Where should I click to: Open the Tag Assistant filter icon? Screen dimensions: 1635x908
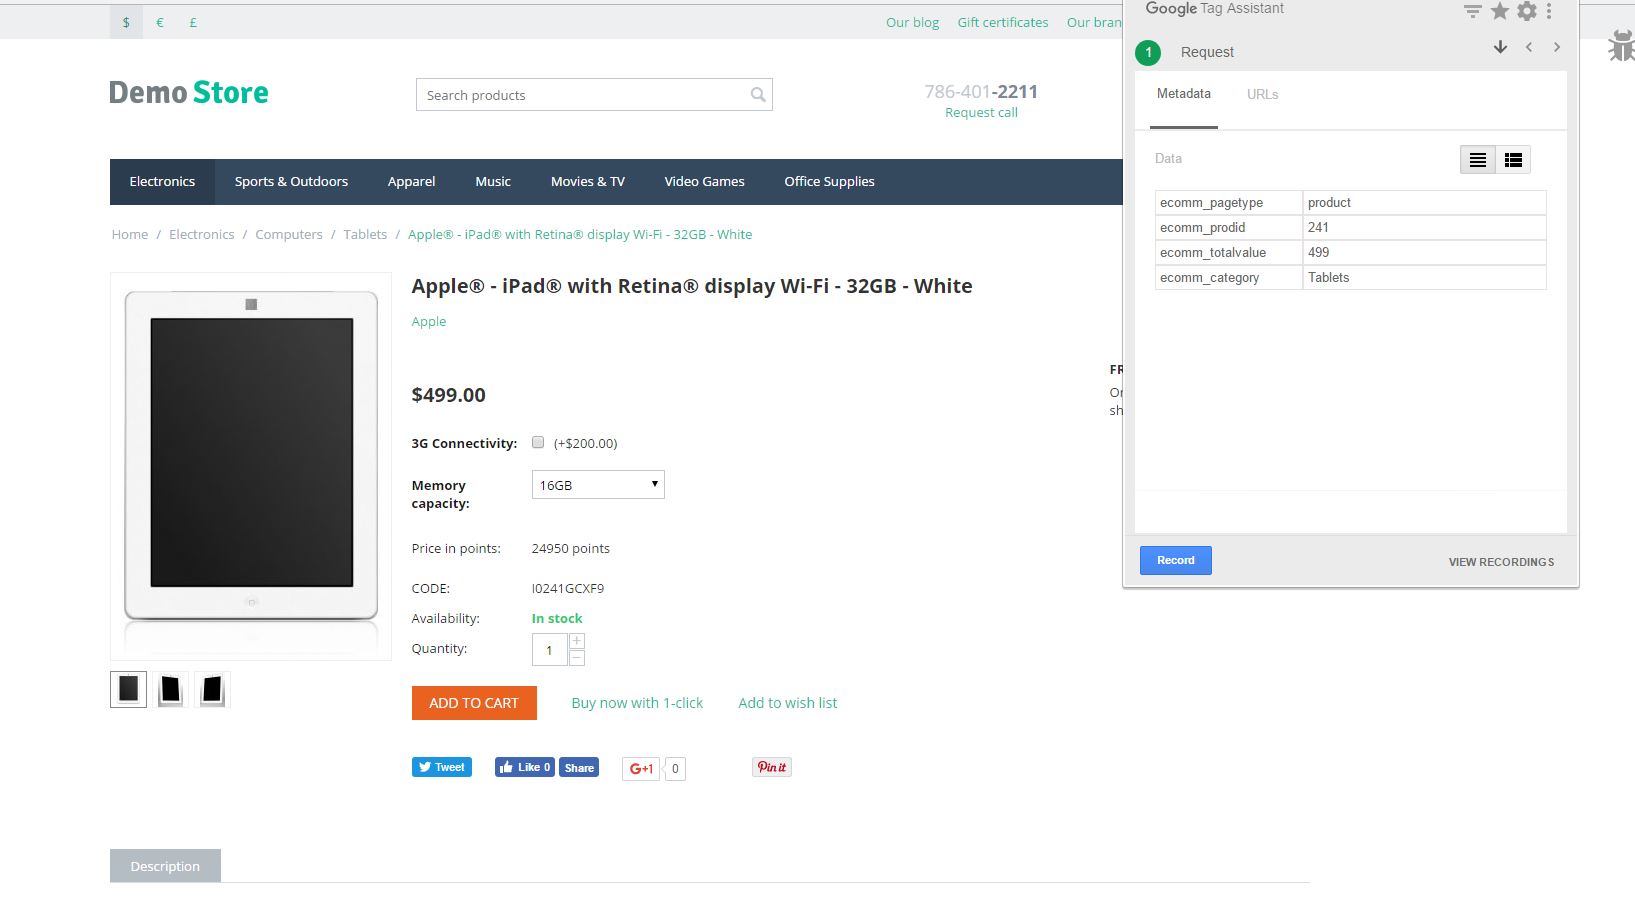(x=1472, y=12)
